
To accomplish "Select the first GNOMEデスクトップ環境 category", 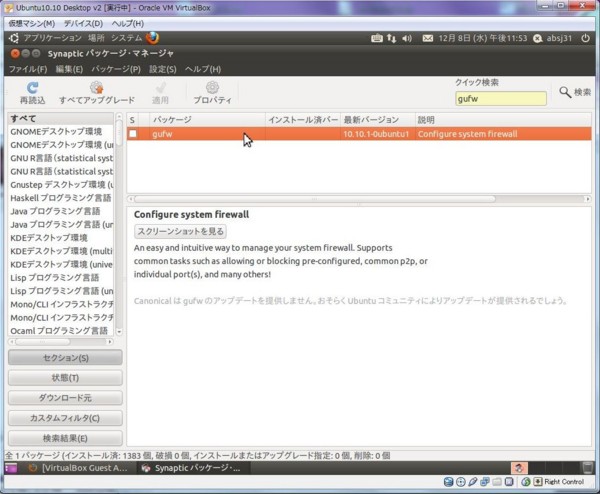I will [x=61, y=132].
